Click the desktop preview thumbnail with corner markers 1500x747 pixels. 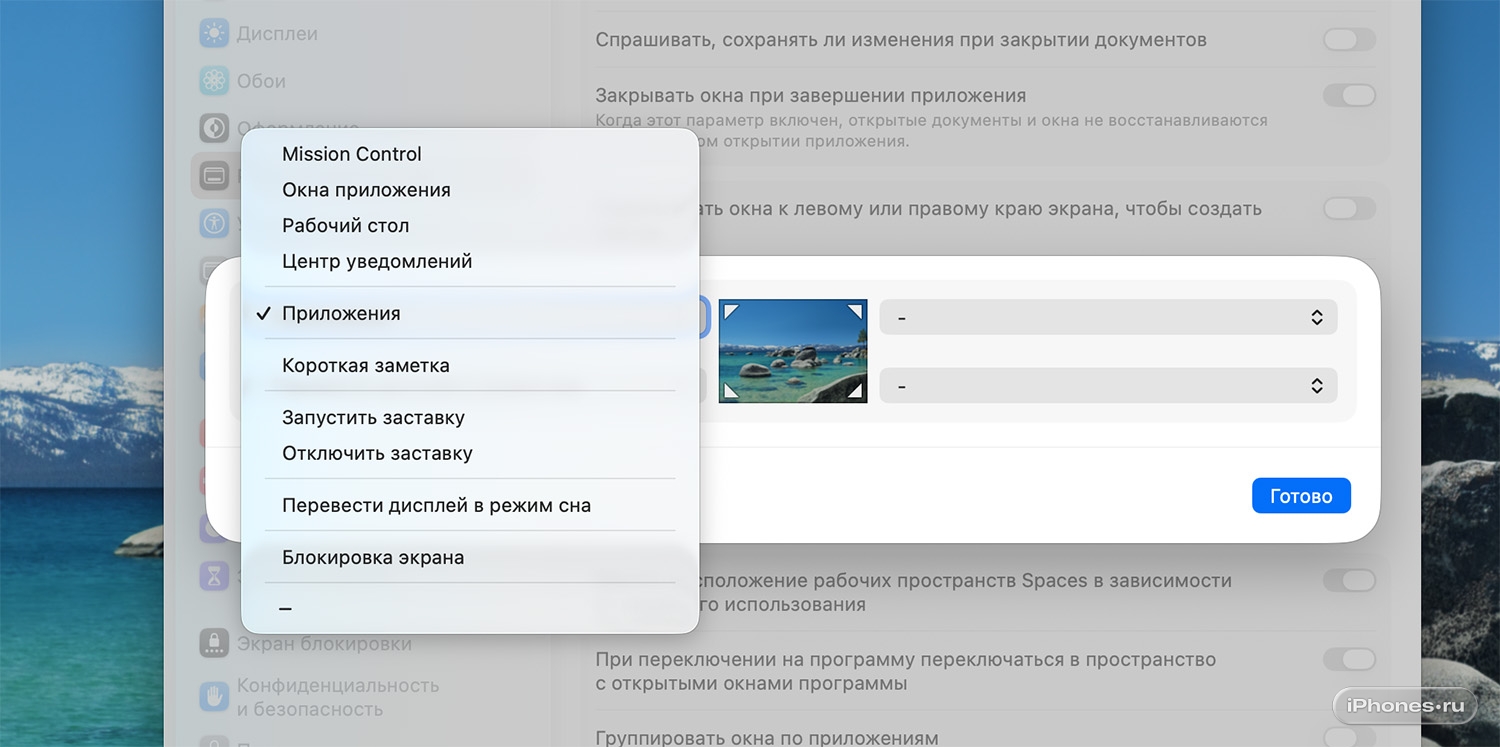point(793,351)
